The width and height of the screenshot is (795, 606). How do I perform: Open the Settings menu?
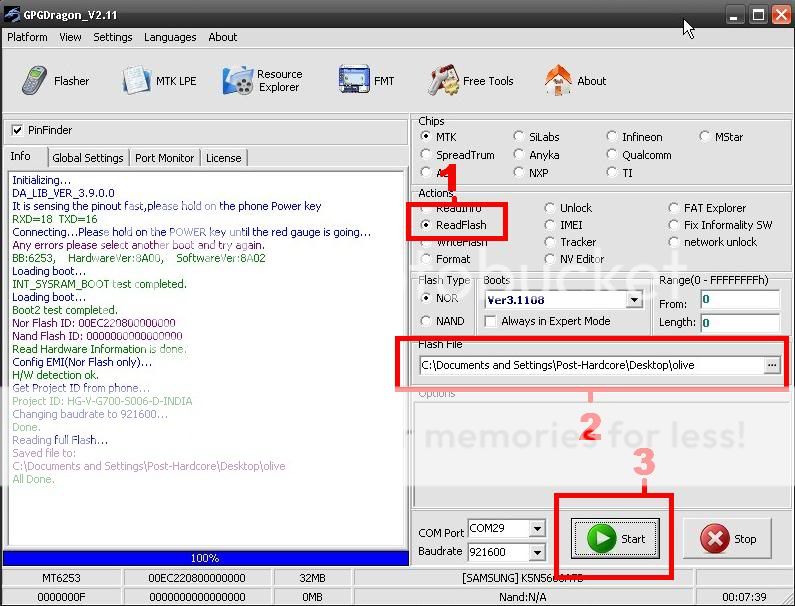[x=112, y=37]
